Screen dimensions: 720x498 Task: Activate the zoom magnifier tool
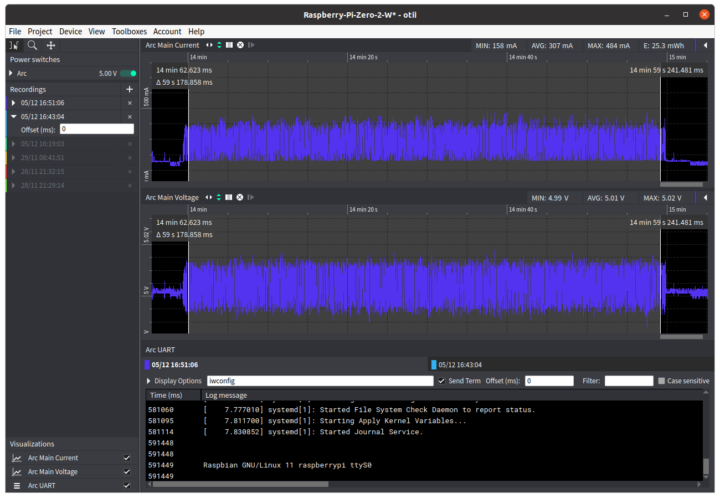pos(32,45)
